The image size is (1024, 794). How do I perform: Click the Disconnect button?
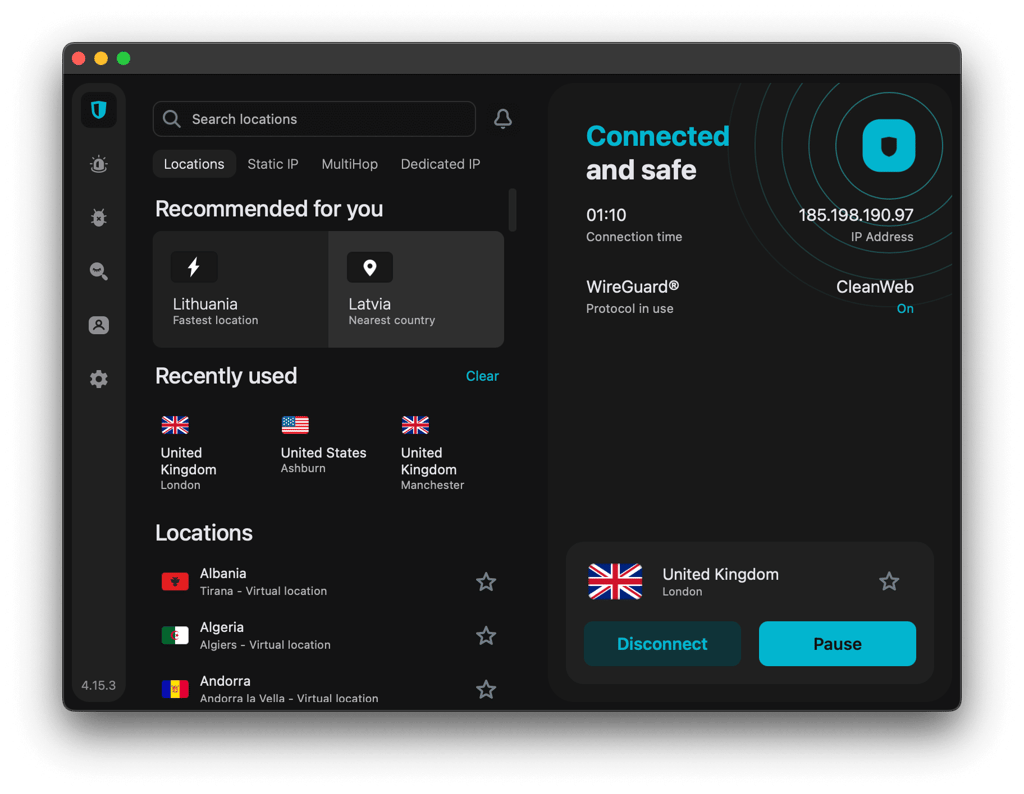coord(662,644)
